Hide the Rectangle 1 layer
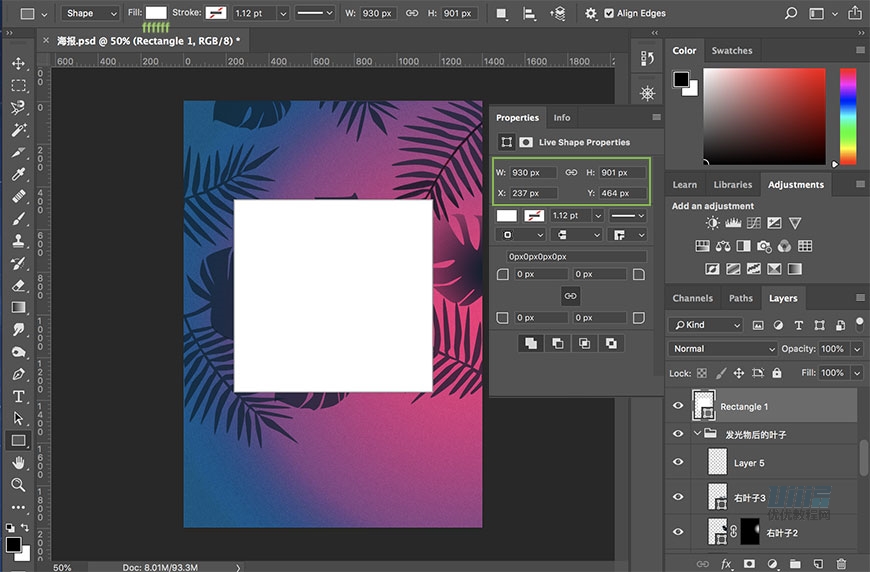870x572 pixels. tap(678, 406)
